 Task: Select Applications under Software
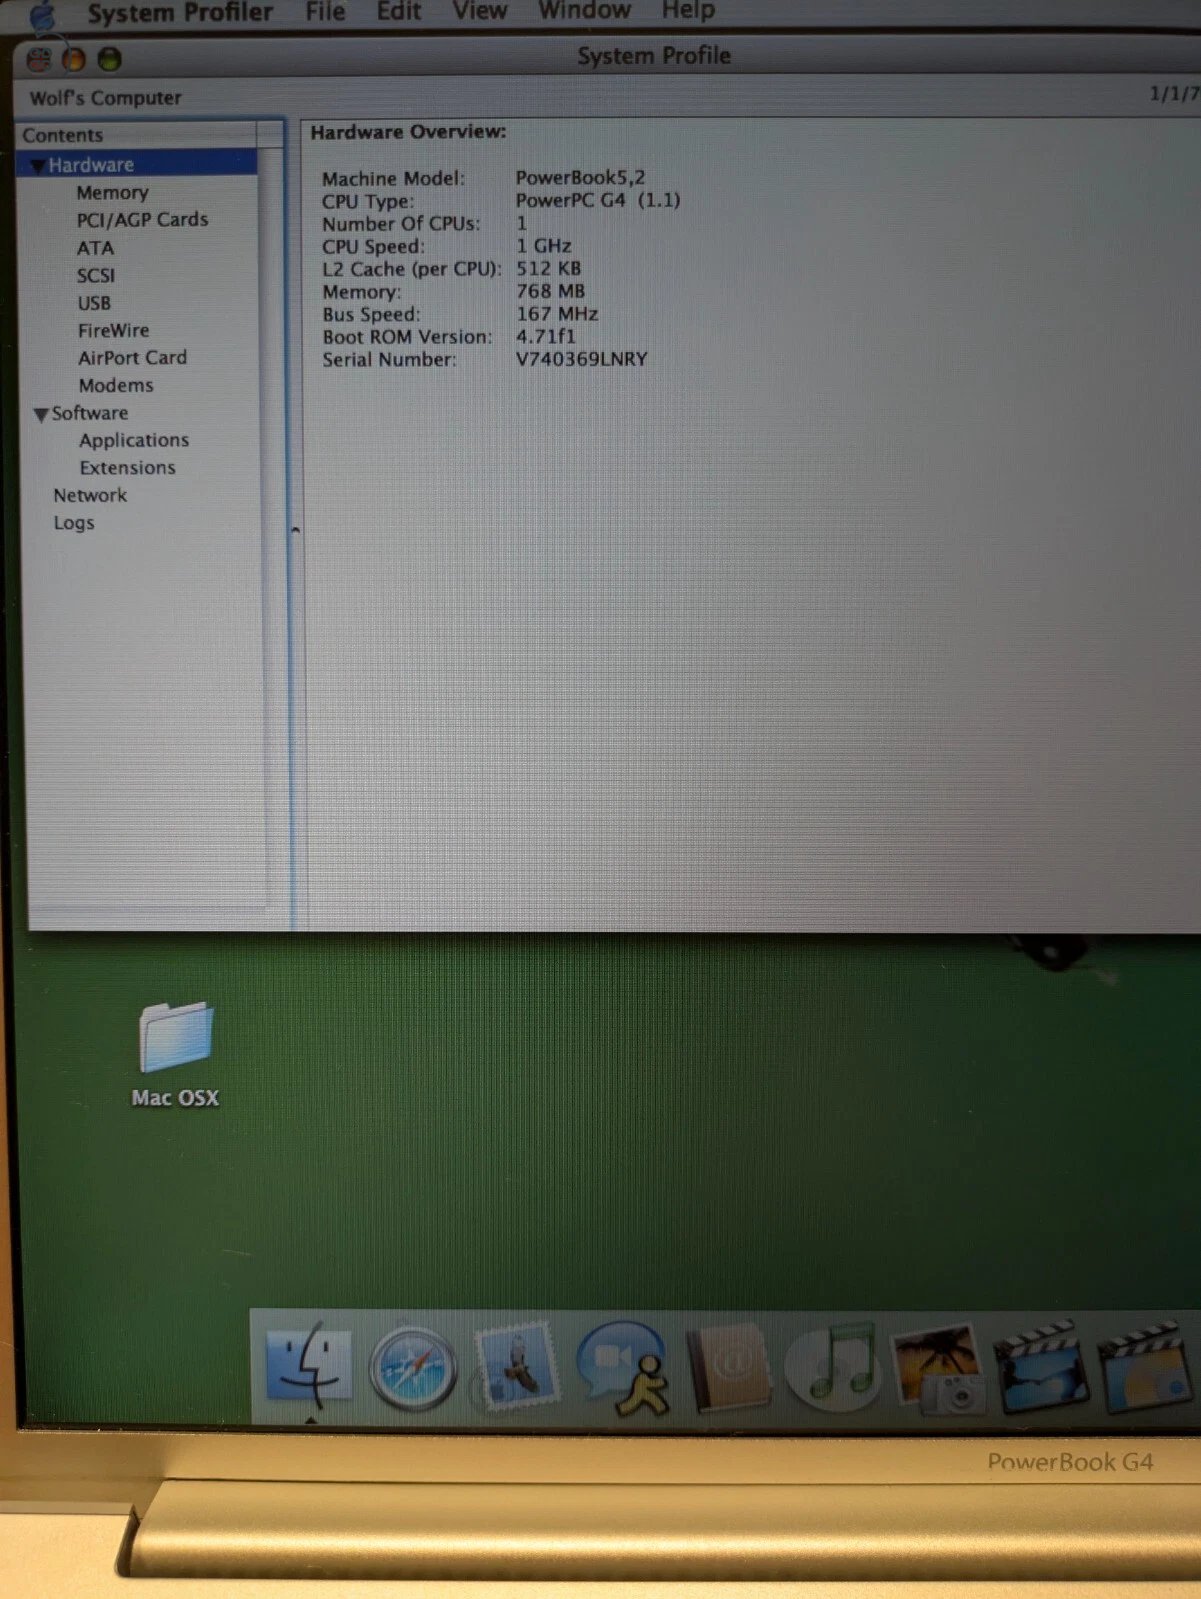[134, 440]
